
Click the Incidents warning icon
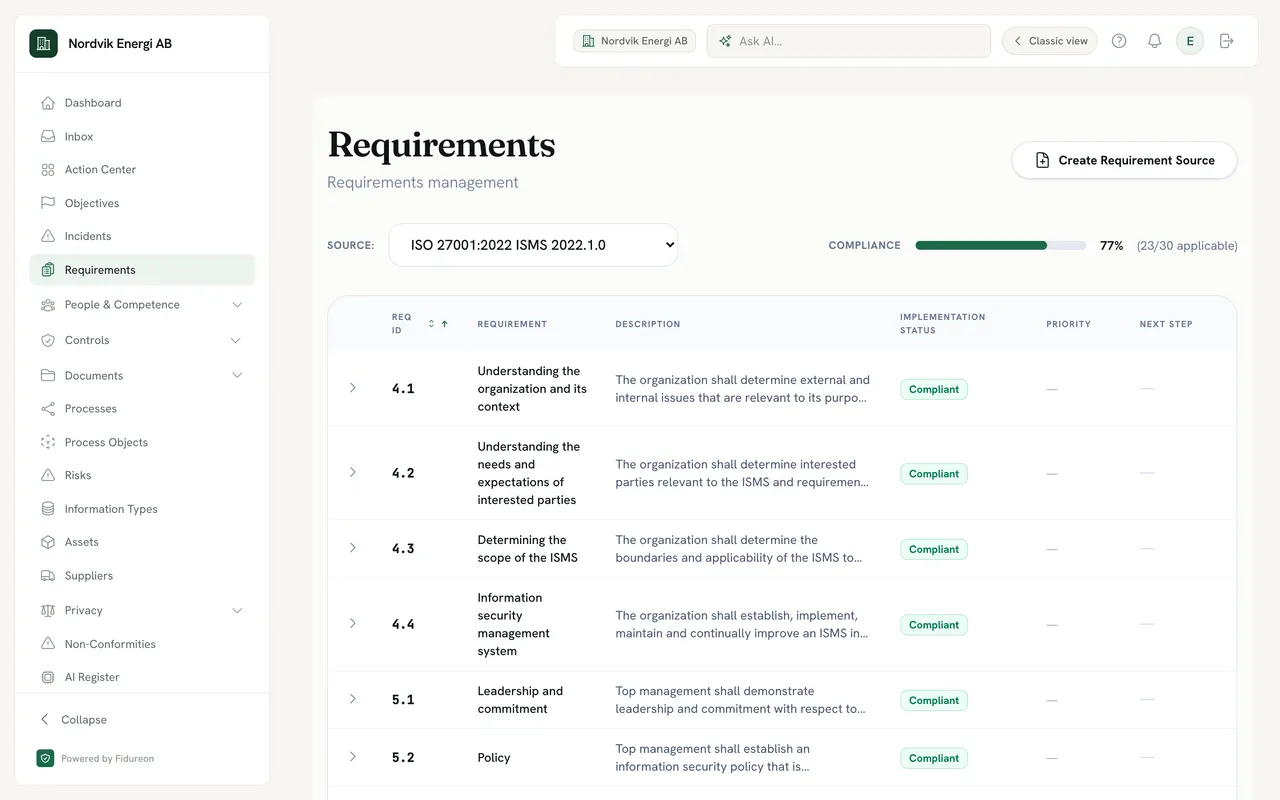coord(47,236)
